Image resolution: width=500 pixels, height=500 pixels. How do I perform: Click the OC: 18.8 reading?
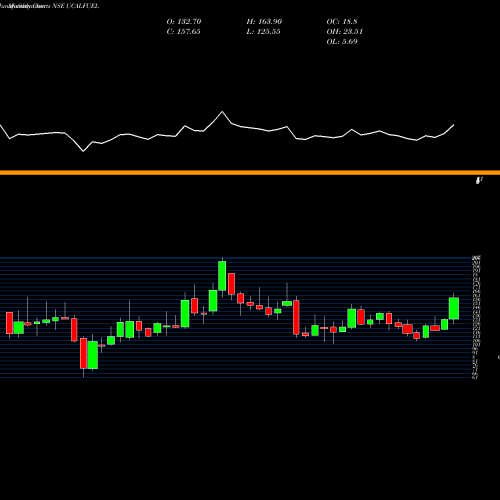342,22
